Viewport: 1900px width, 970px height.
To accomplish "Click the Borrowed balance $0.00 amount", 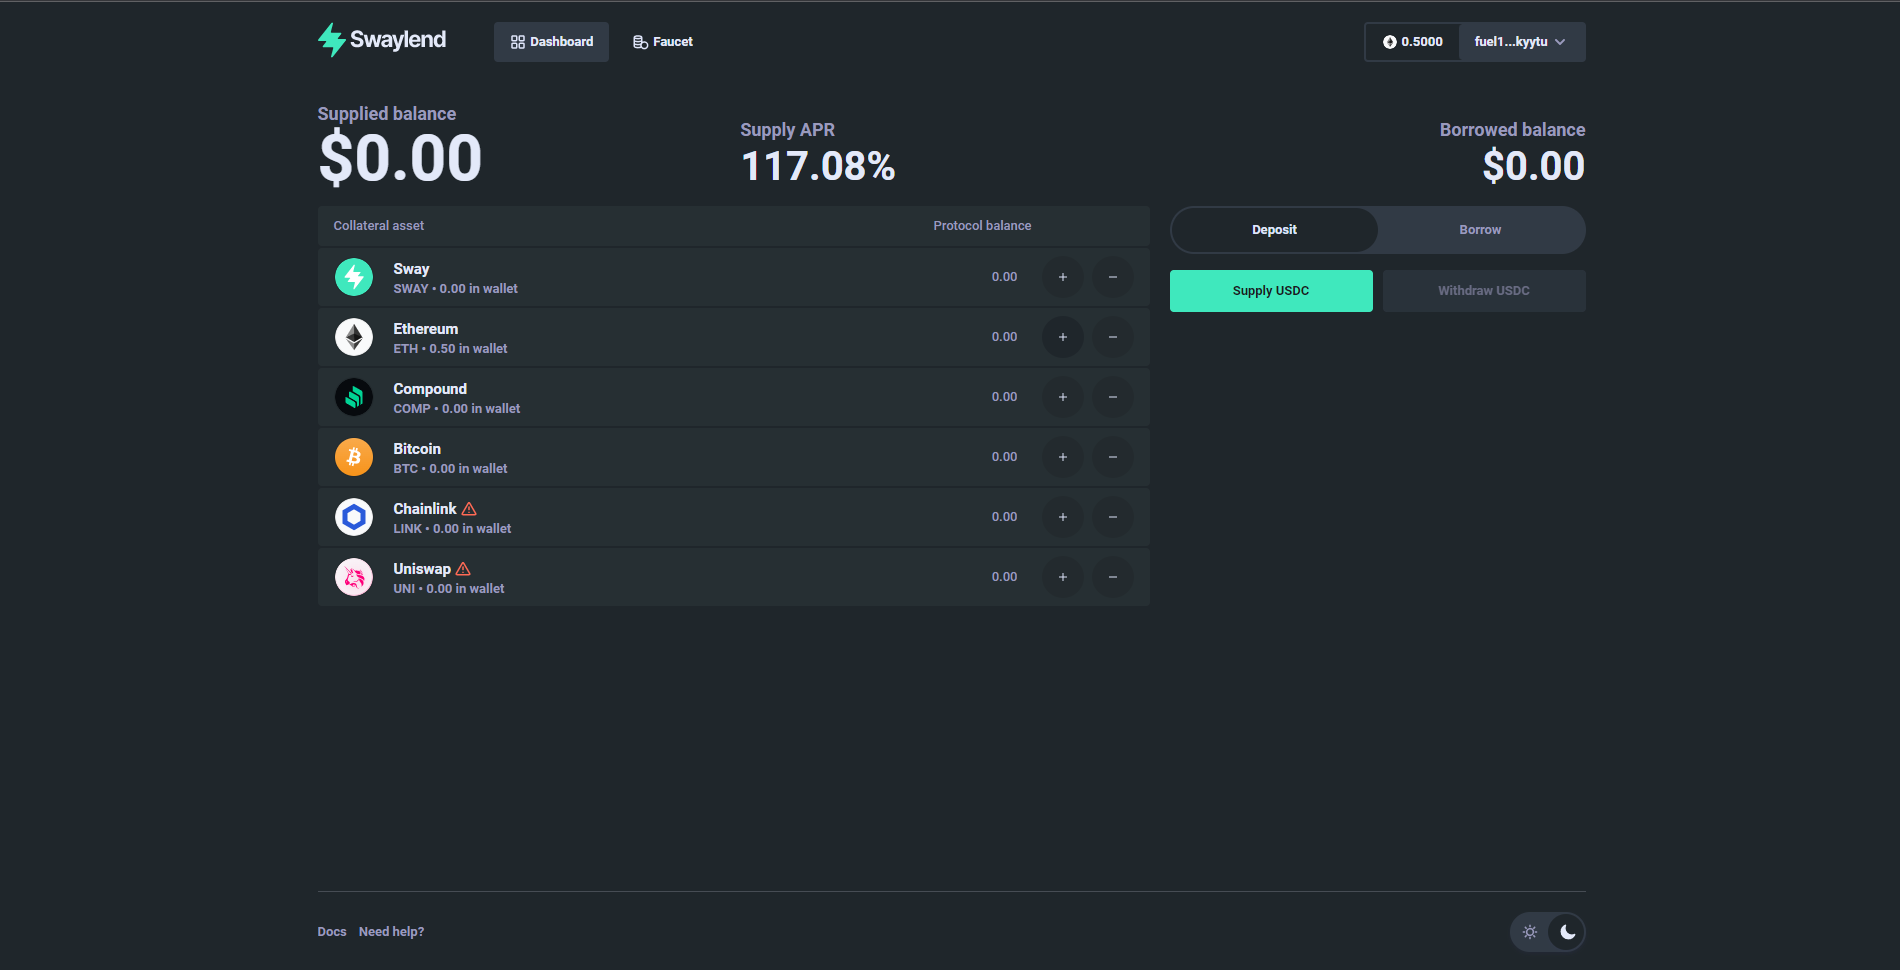I will click(x=1533, y=166).
